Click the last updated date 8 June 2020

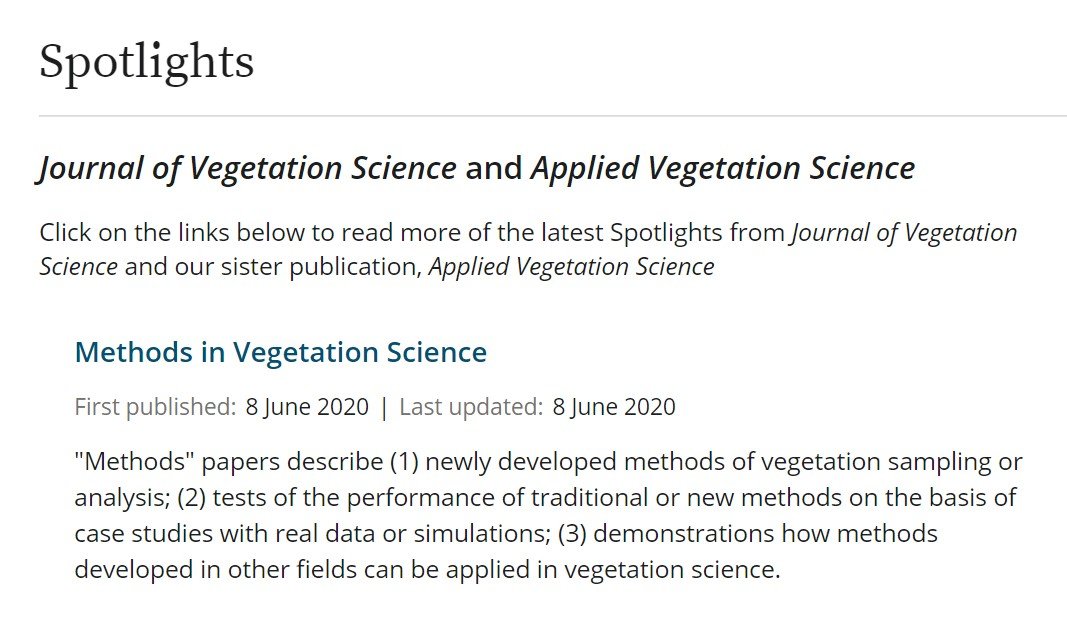(x=614, y=406)
